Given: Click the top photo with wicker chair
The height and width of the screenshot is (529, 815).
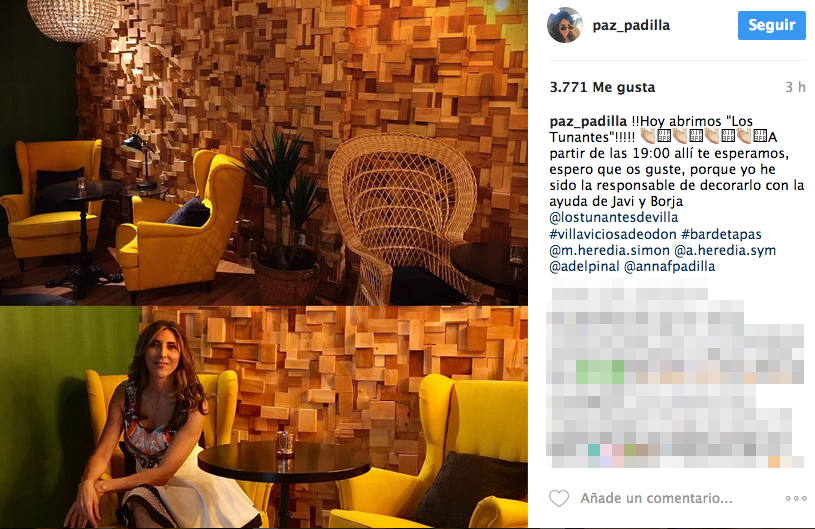Looking at the screenshot, I should click(x=264, y=152).
